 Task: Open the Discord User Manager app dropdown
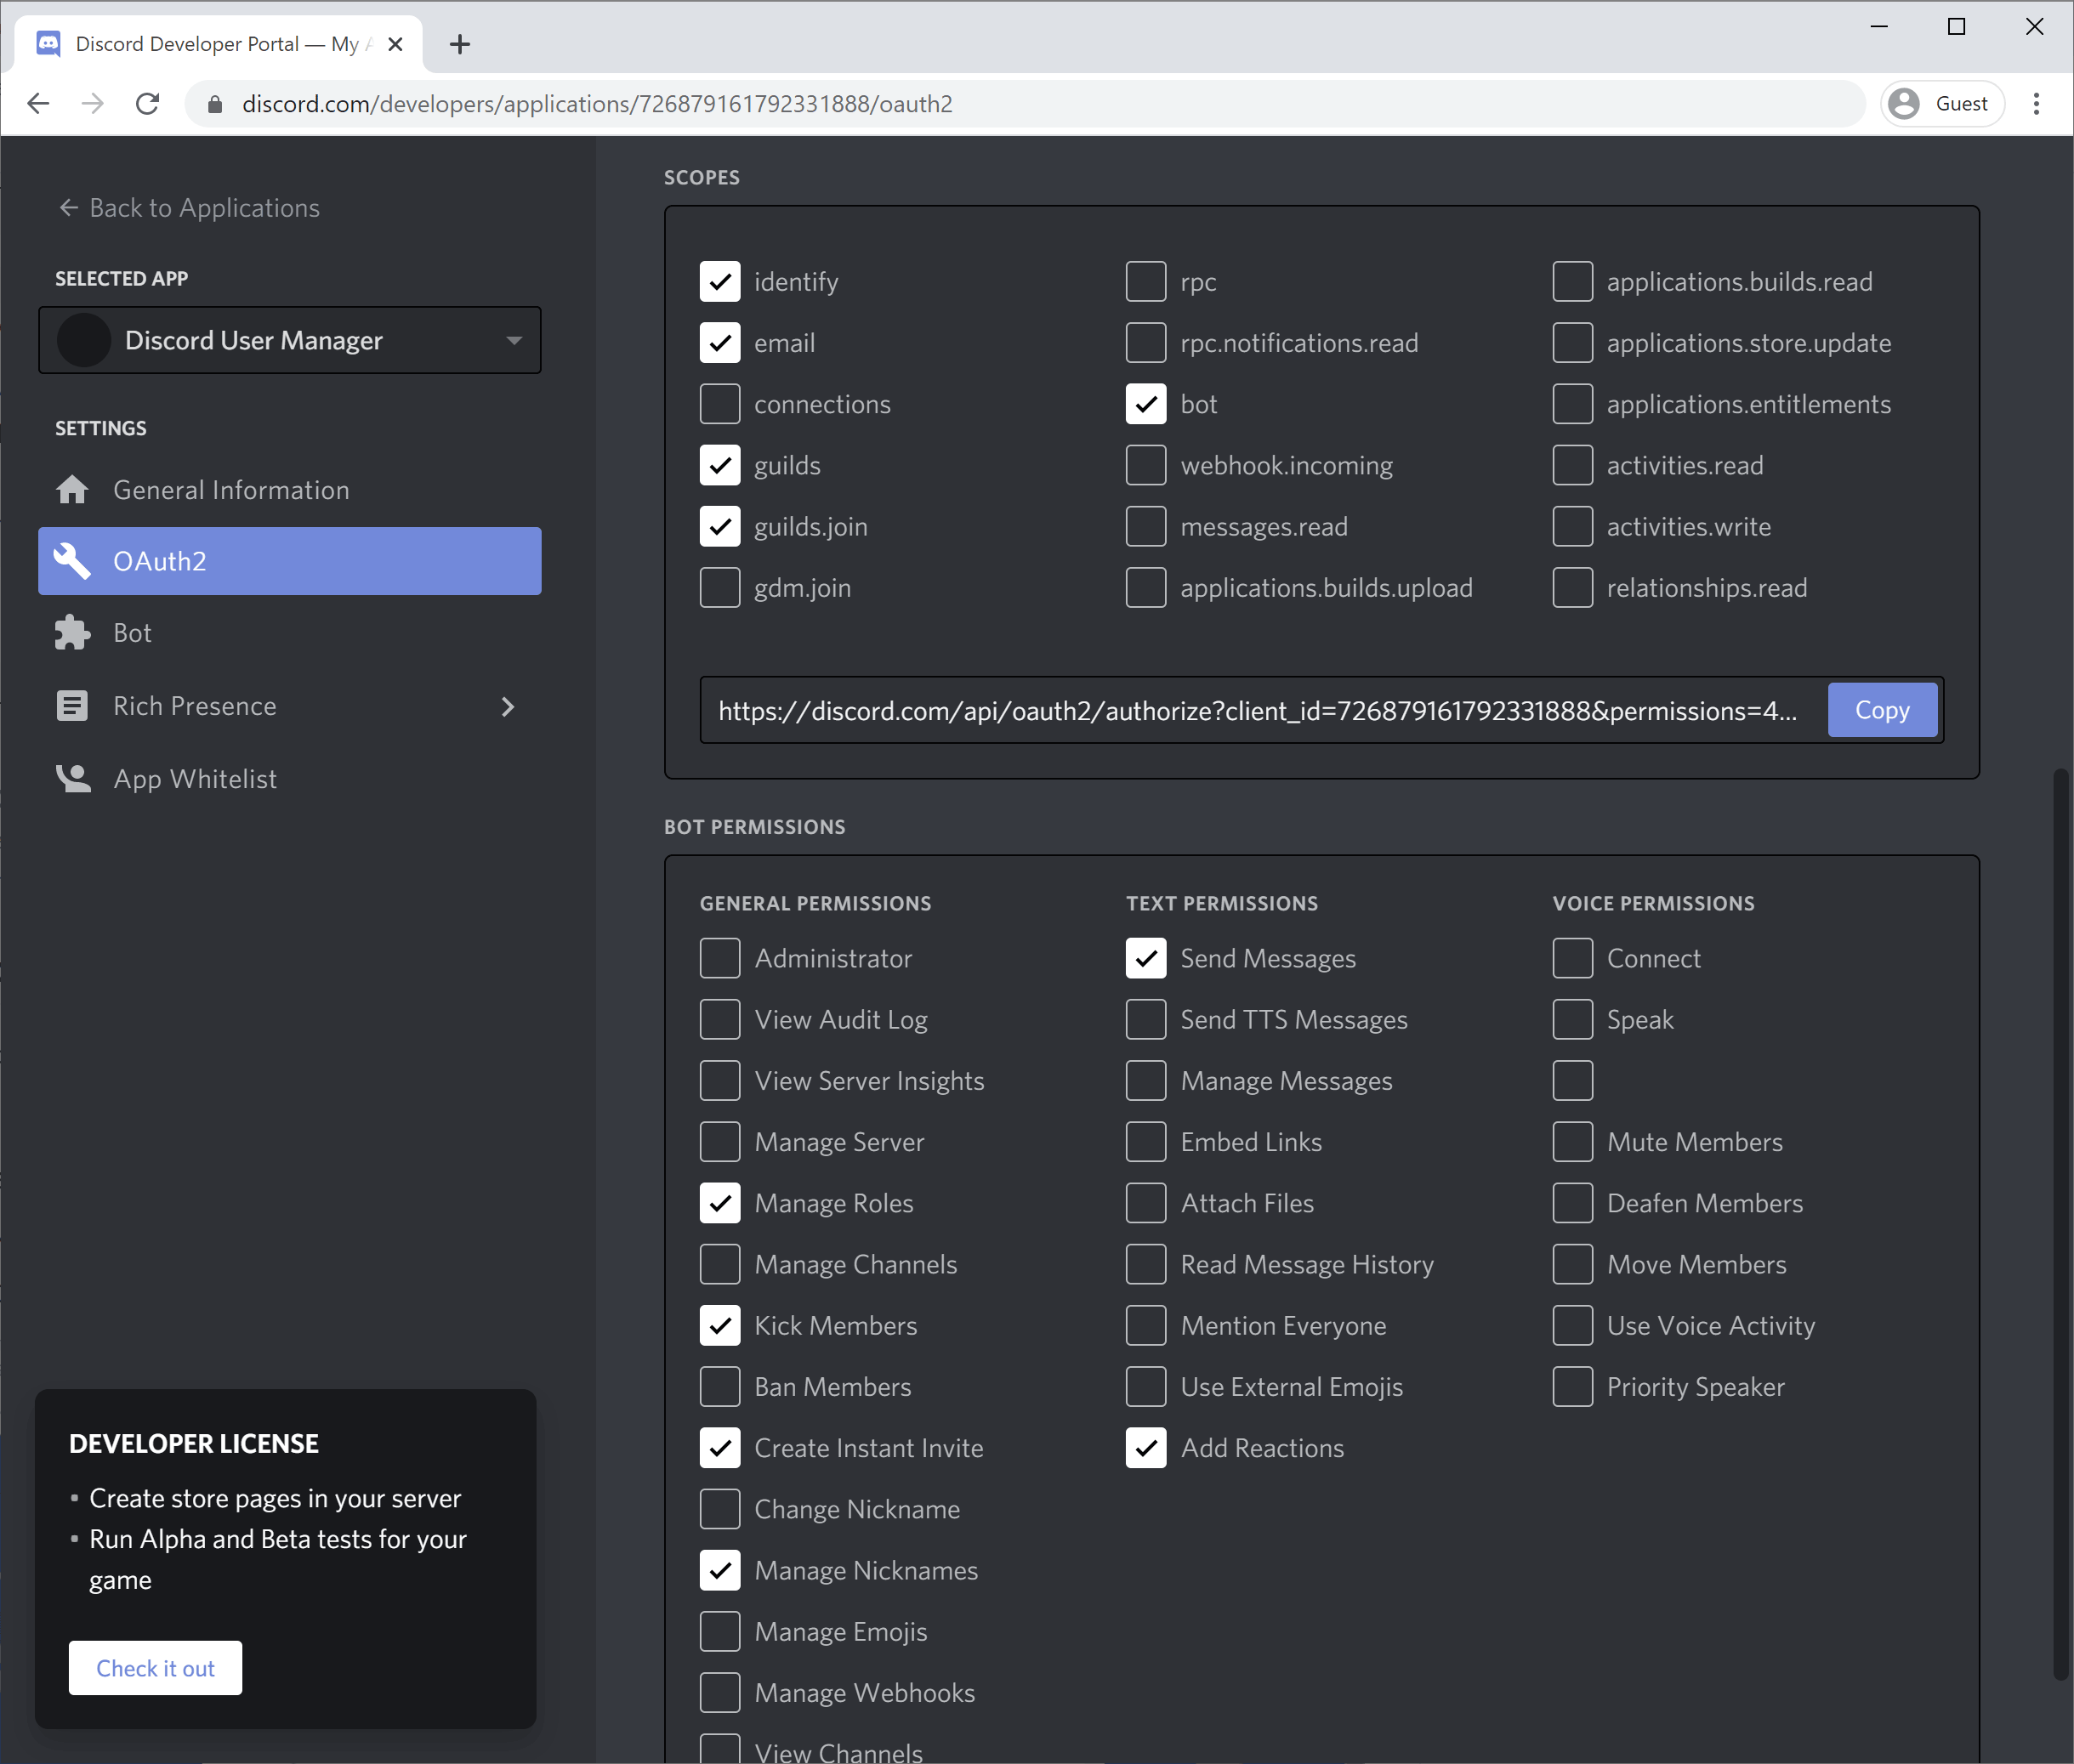[x=290, y=340]
